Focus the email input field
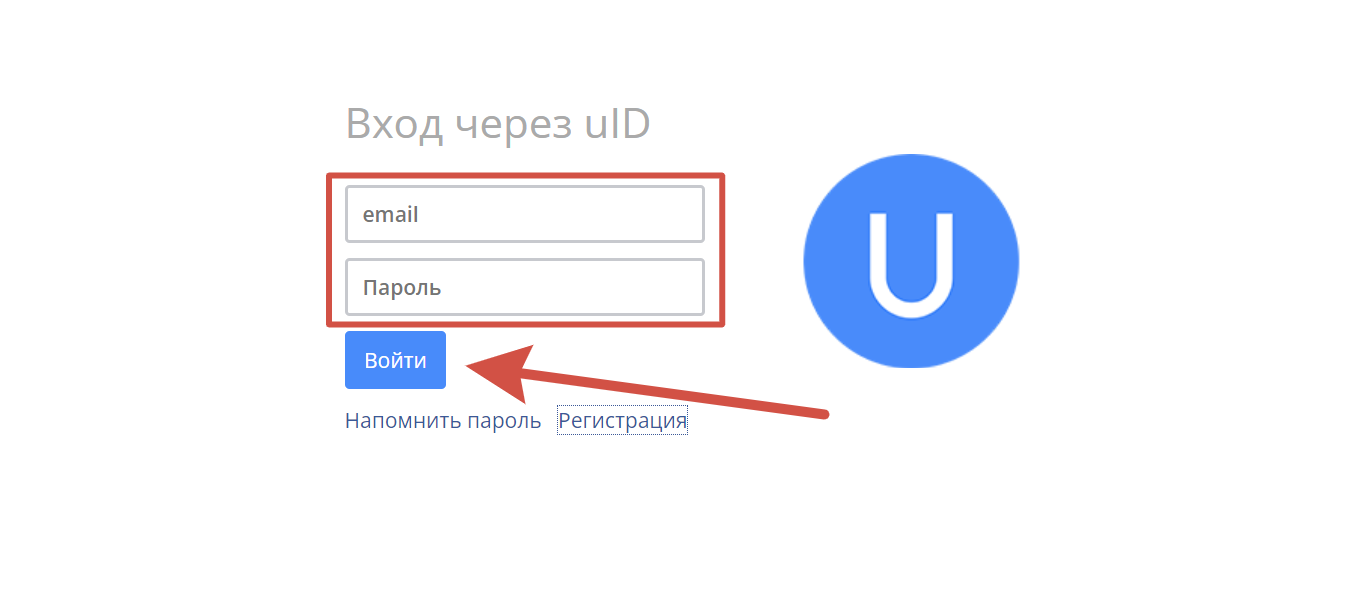1363x615 pixels. 525,214
